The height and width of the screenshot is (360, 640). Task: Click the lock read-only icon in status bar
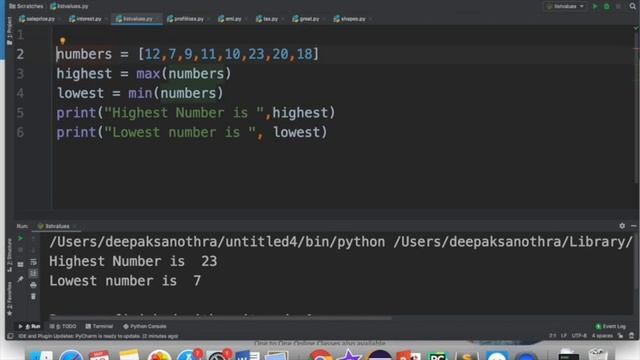pos(620,336)
